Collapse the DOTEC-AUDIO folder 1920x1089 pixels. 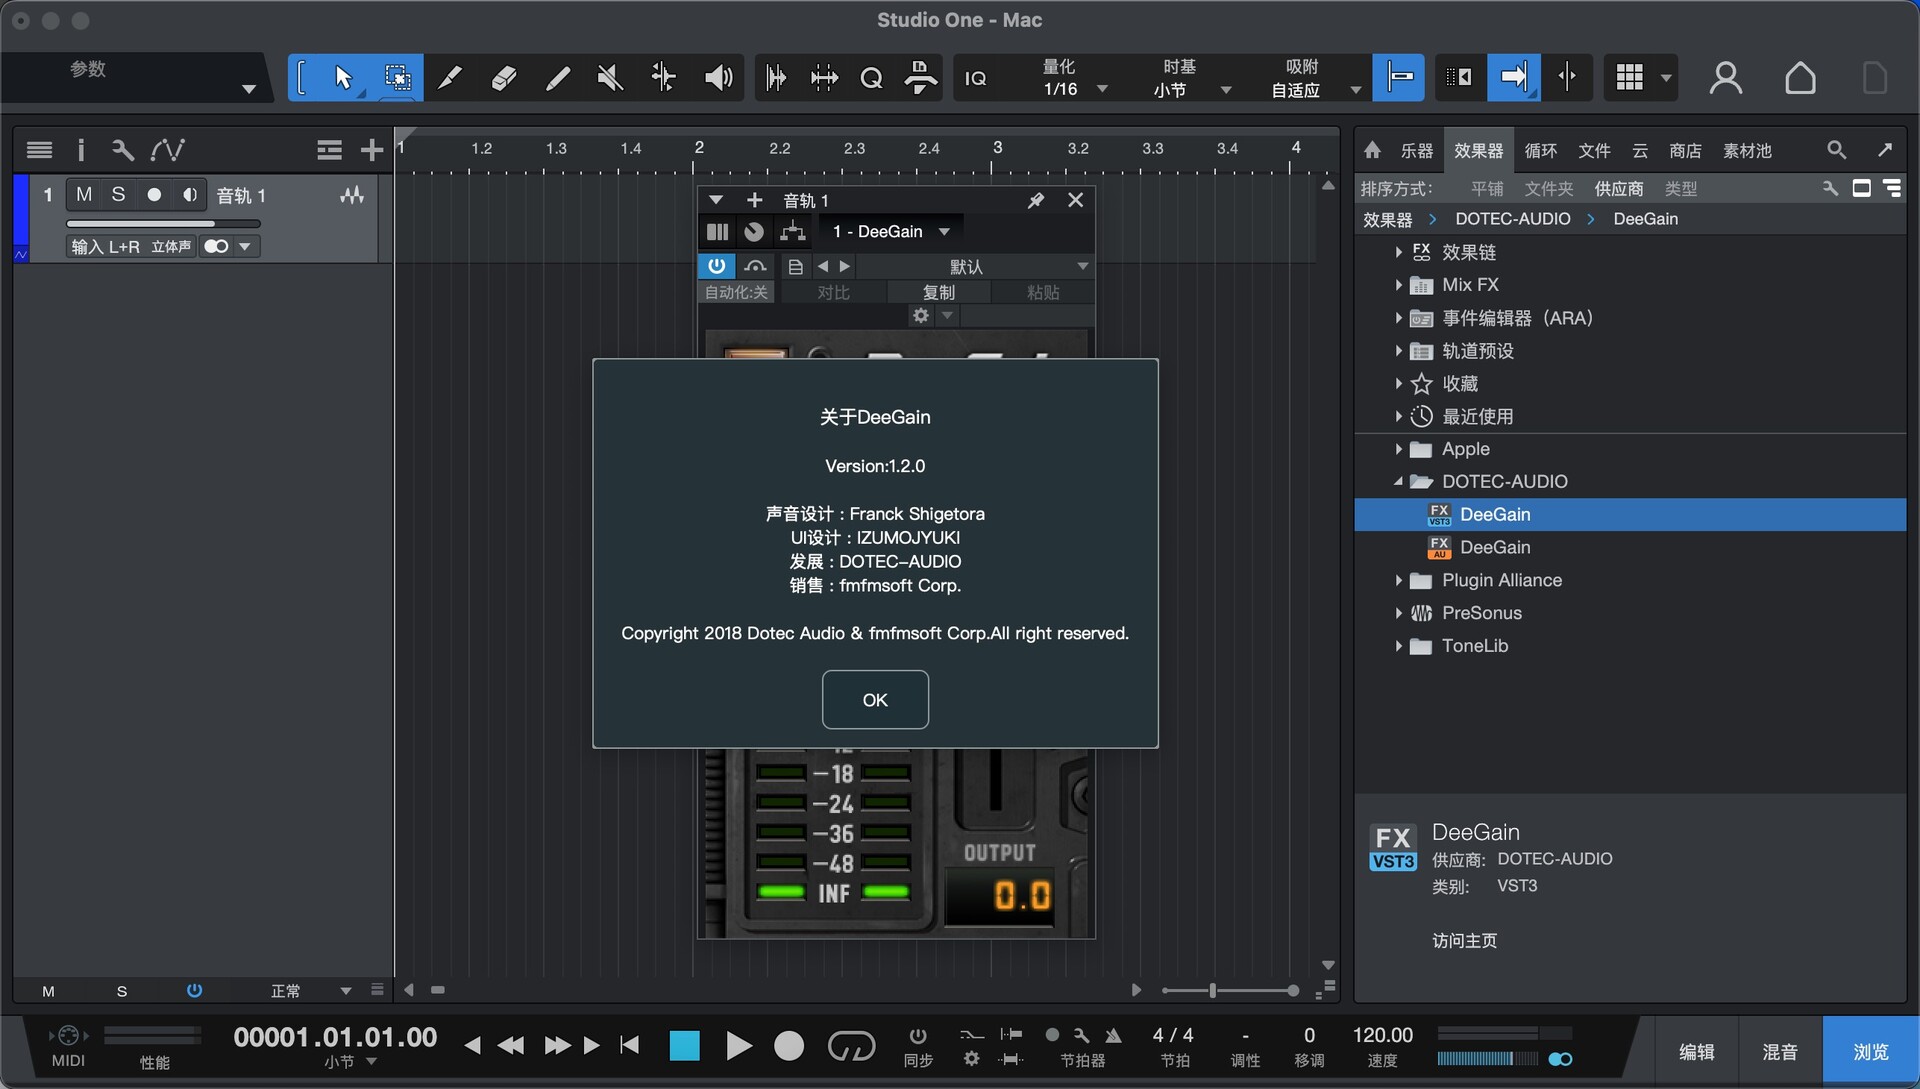pos(1398,482)
